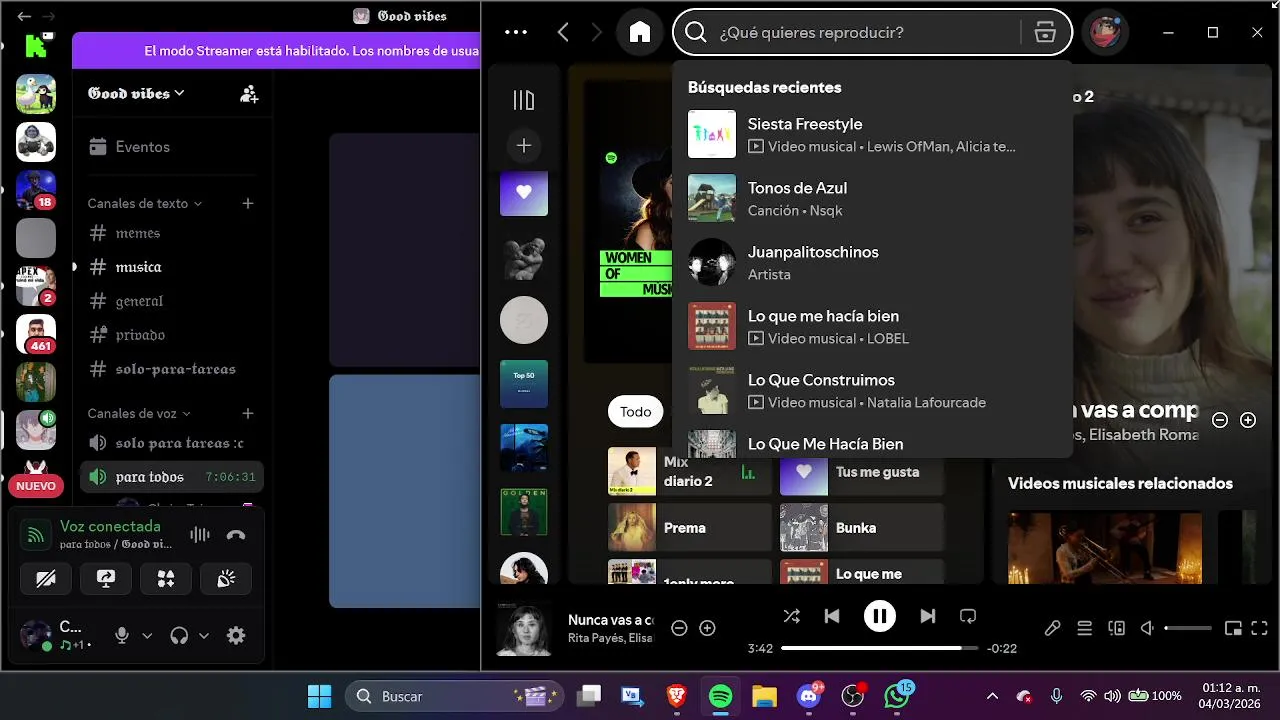Image resolution: width=1280 pixels, height=720 pixels.
Task: Skip to next track
Action: pos(927,616)
